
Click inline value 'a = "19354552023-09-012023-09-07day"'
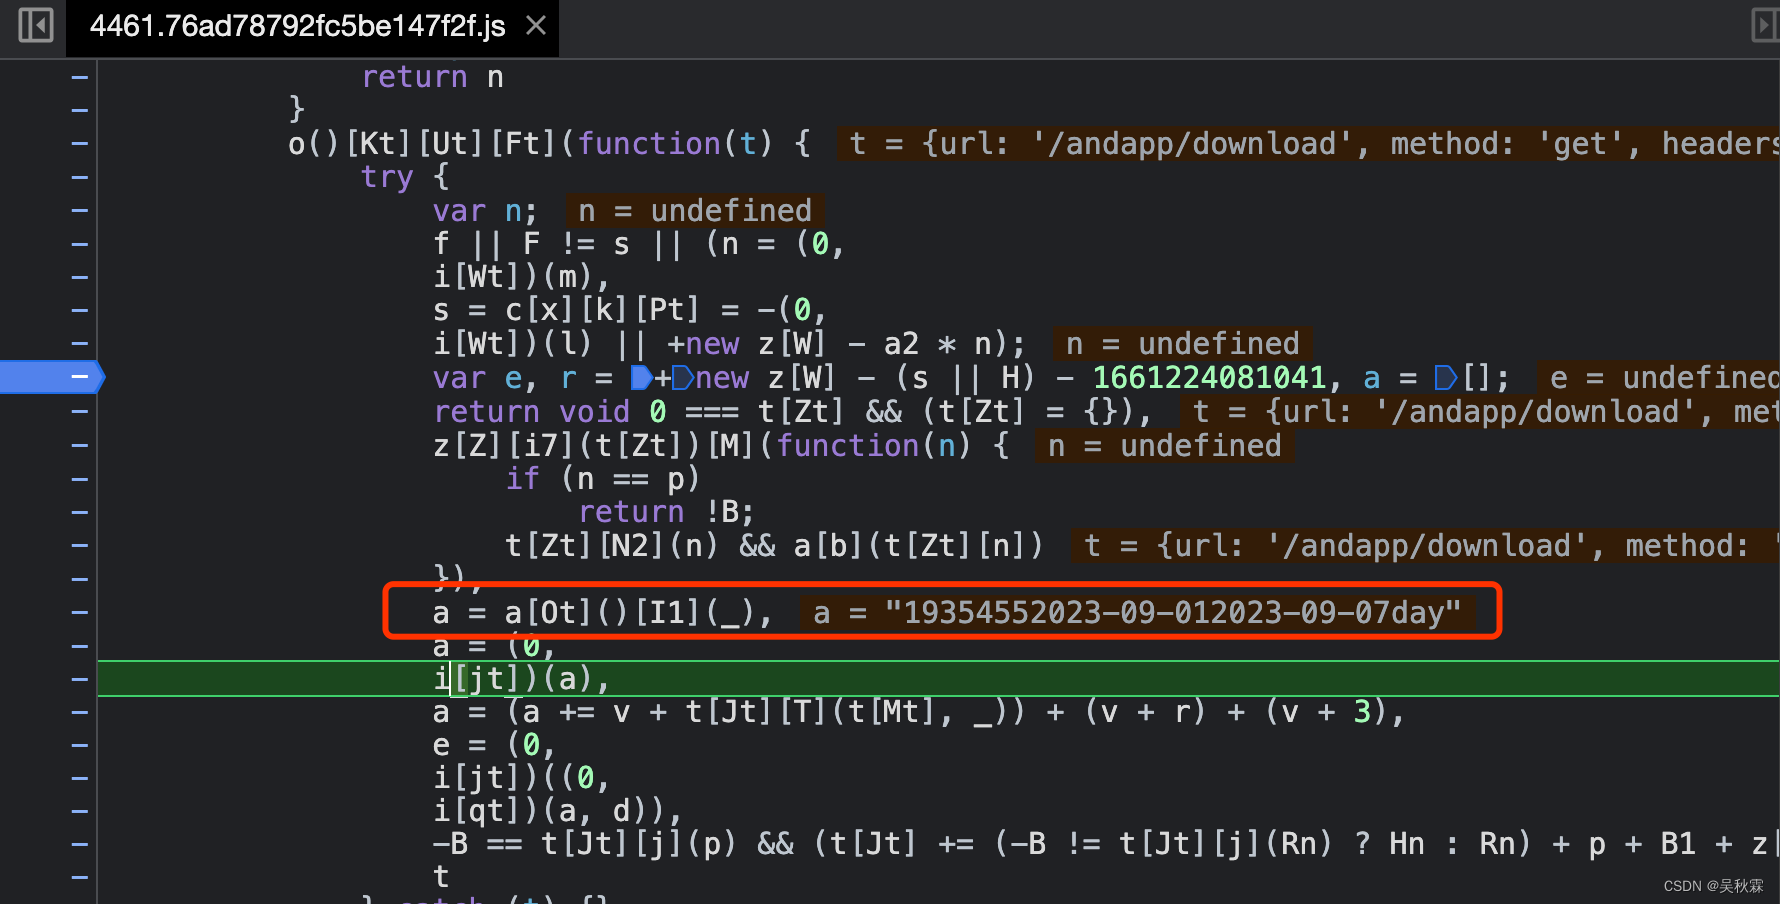pos(1137,612)
